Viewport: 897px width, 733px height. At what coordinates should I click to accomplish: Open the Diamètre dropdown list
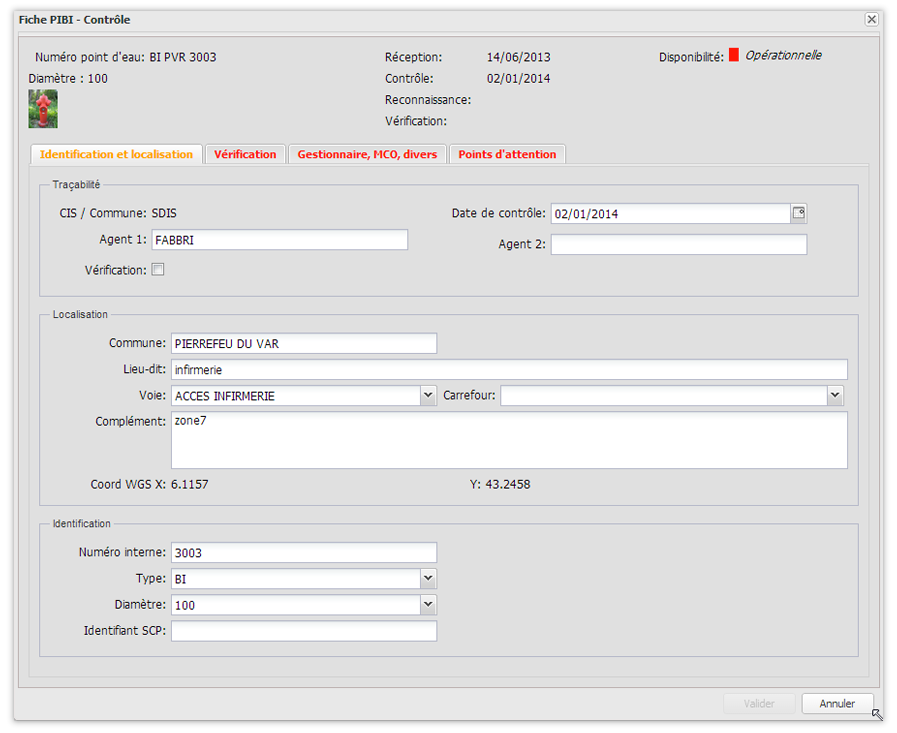point(428,604)
